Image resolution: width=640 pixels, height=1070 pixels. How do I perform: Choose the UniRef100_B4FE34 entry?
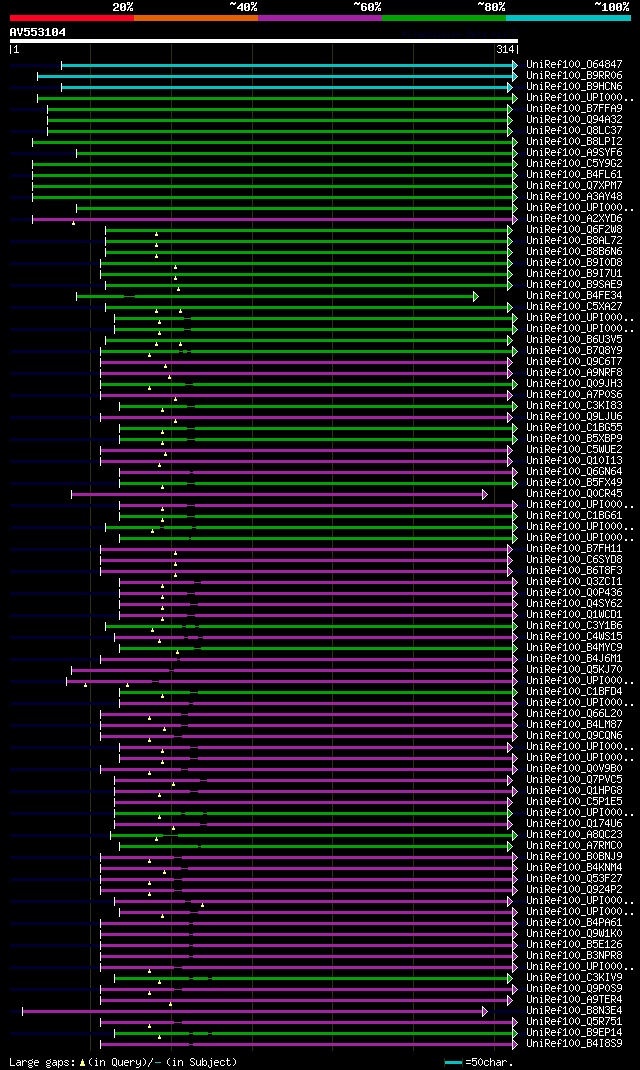click(574, 295)
